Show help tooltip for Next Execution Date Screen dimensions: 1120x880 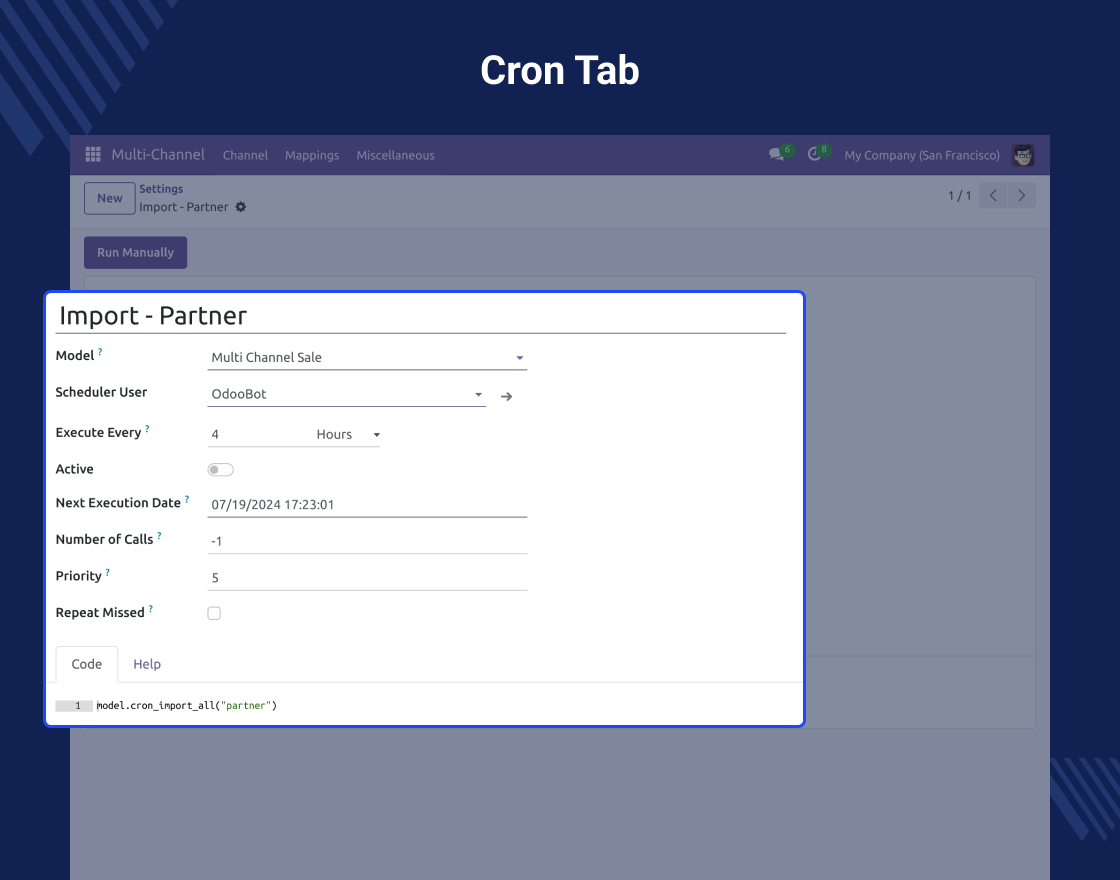(x=187, y=499)
